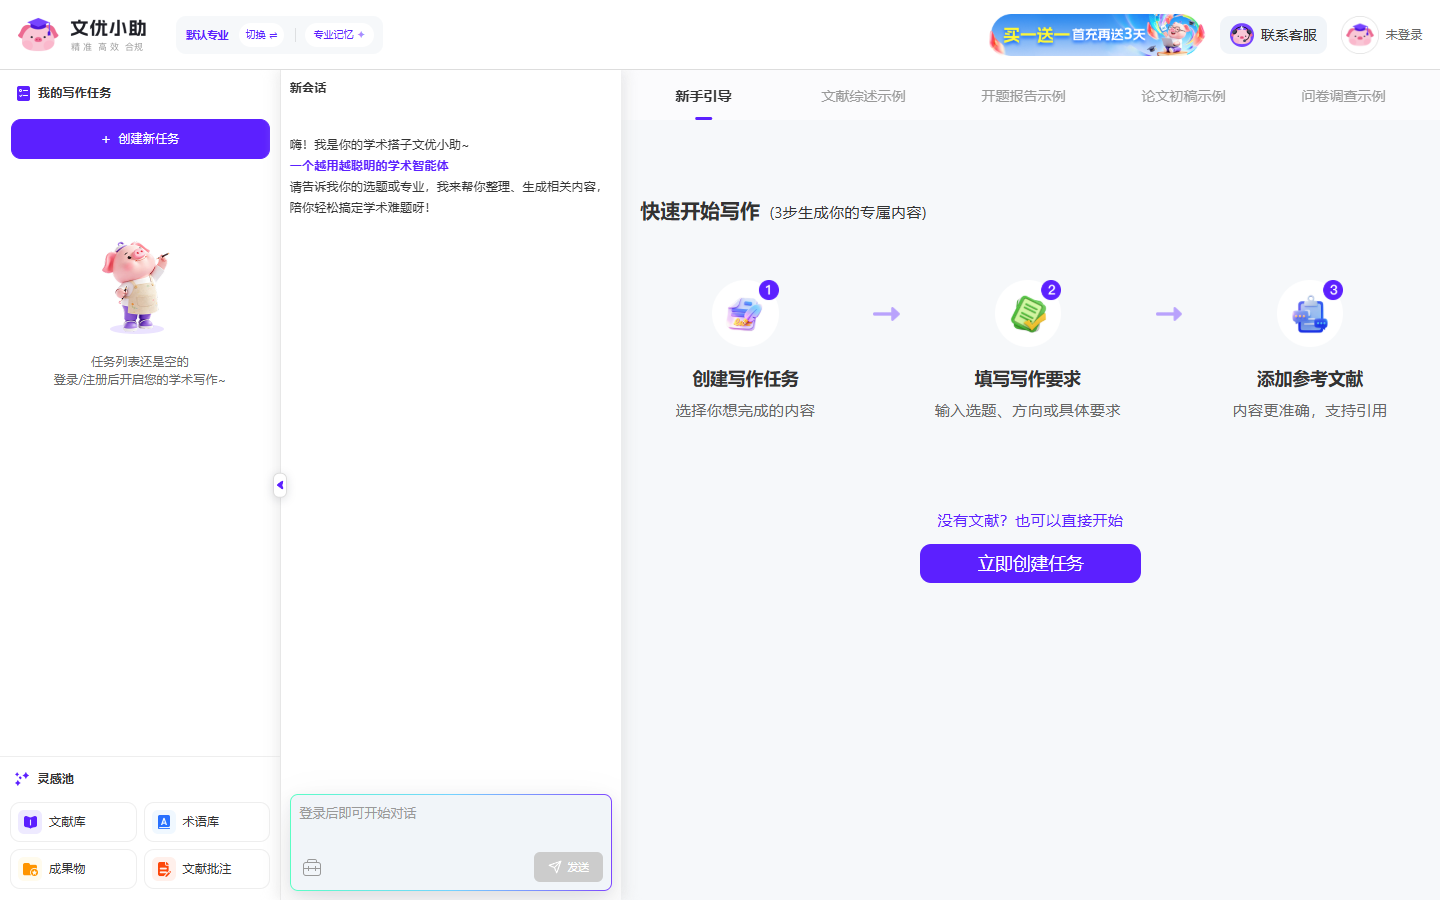Select the 新手引导 tab
Screen dimensions: 1440x900
(x=703, y=96)
